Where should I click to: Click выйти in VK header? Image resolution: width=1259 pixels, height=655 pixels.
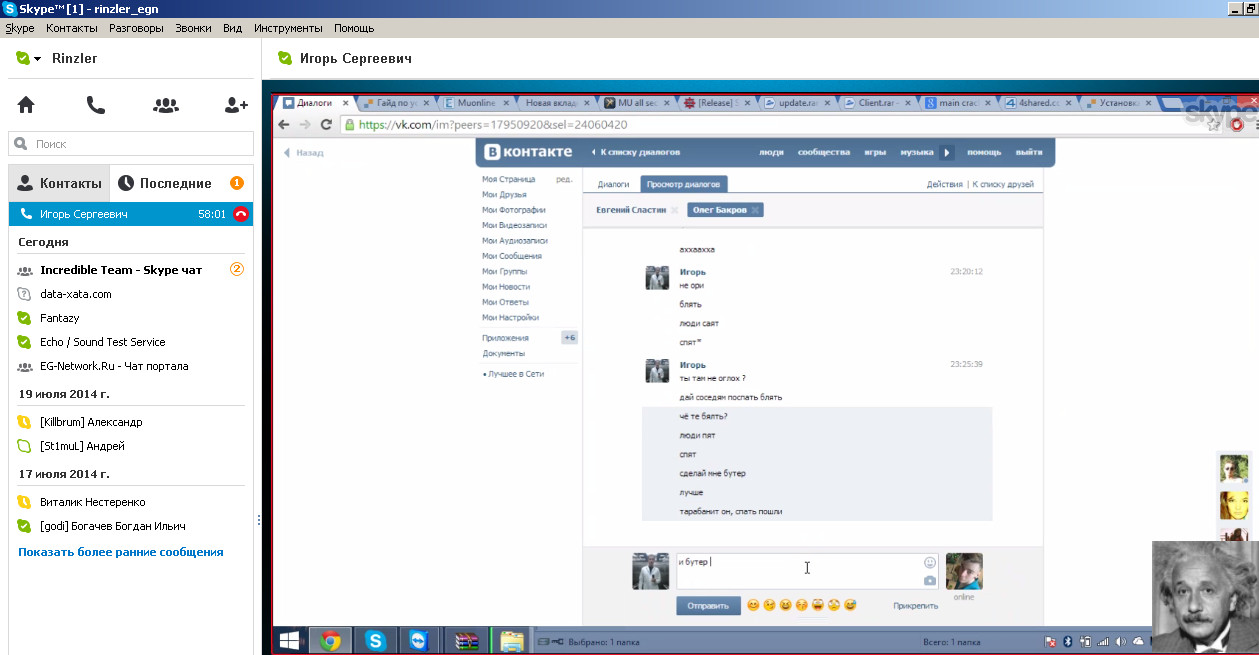click(1029, 152)
